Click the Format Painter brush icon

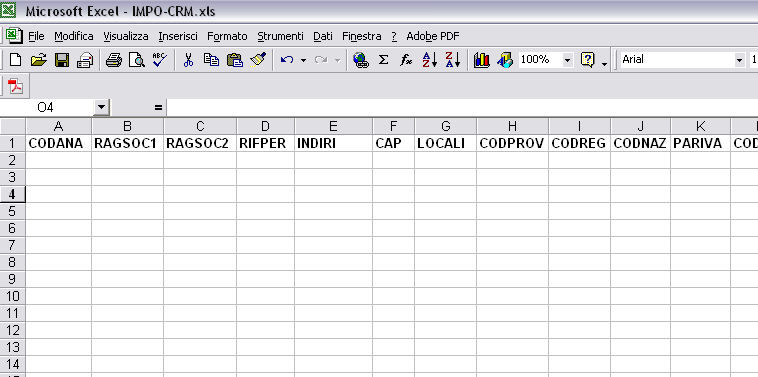click(x=258, y=60)
